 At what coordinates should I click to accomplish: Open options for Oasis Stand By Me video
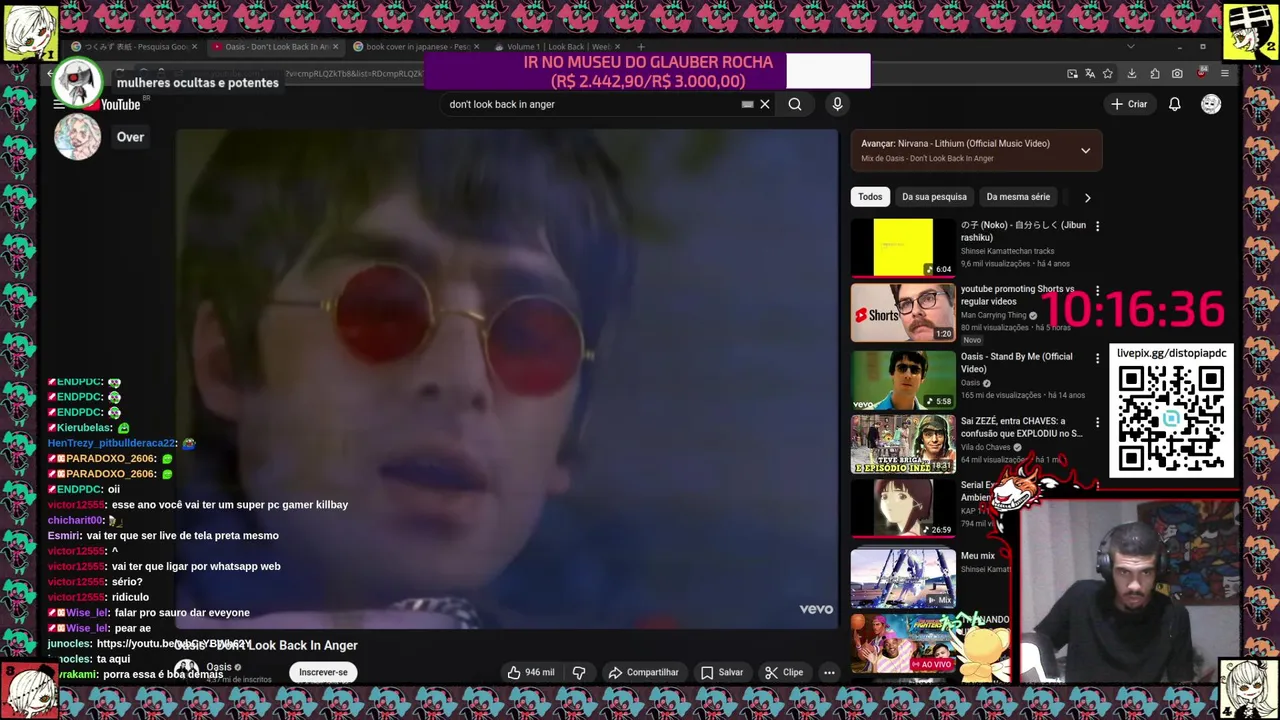[x=1097, y=358]
